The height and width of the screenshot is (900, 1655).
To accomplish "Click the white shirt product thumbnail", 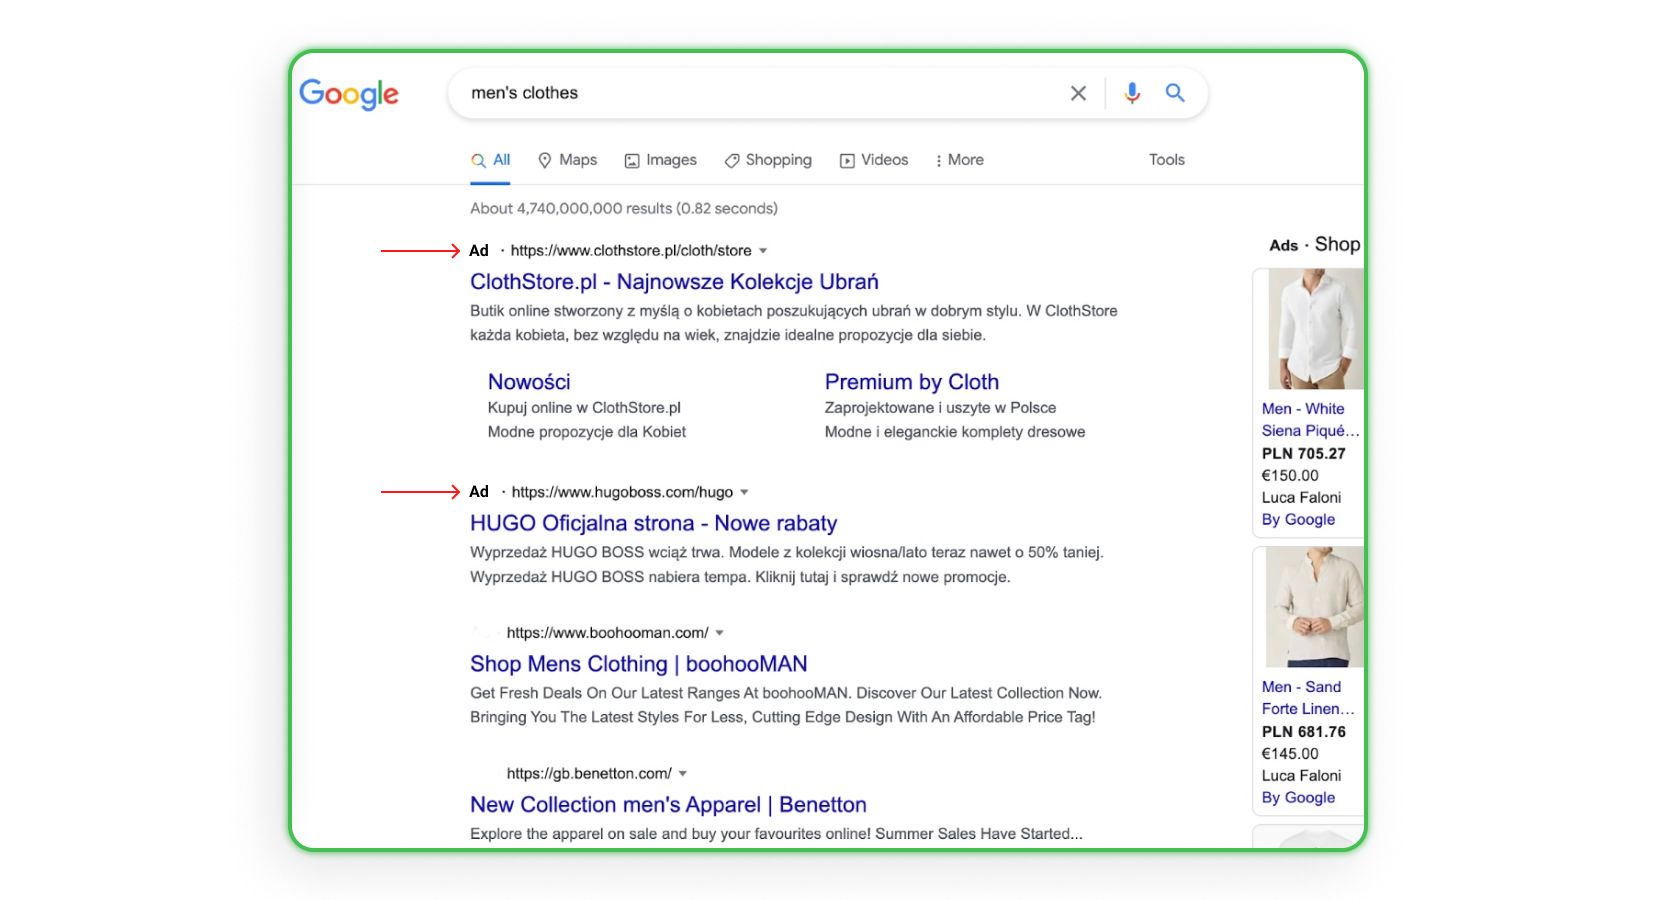I will pyautogui.click(x=1315, y=329).
